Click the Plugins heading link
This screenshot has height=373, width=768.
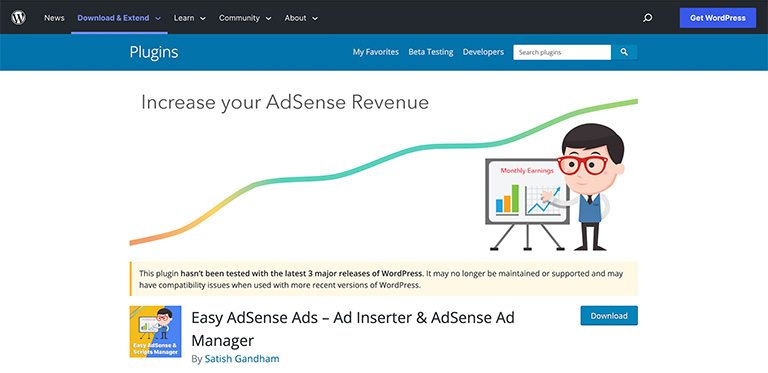click(154, 52)
